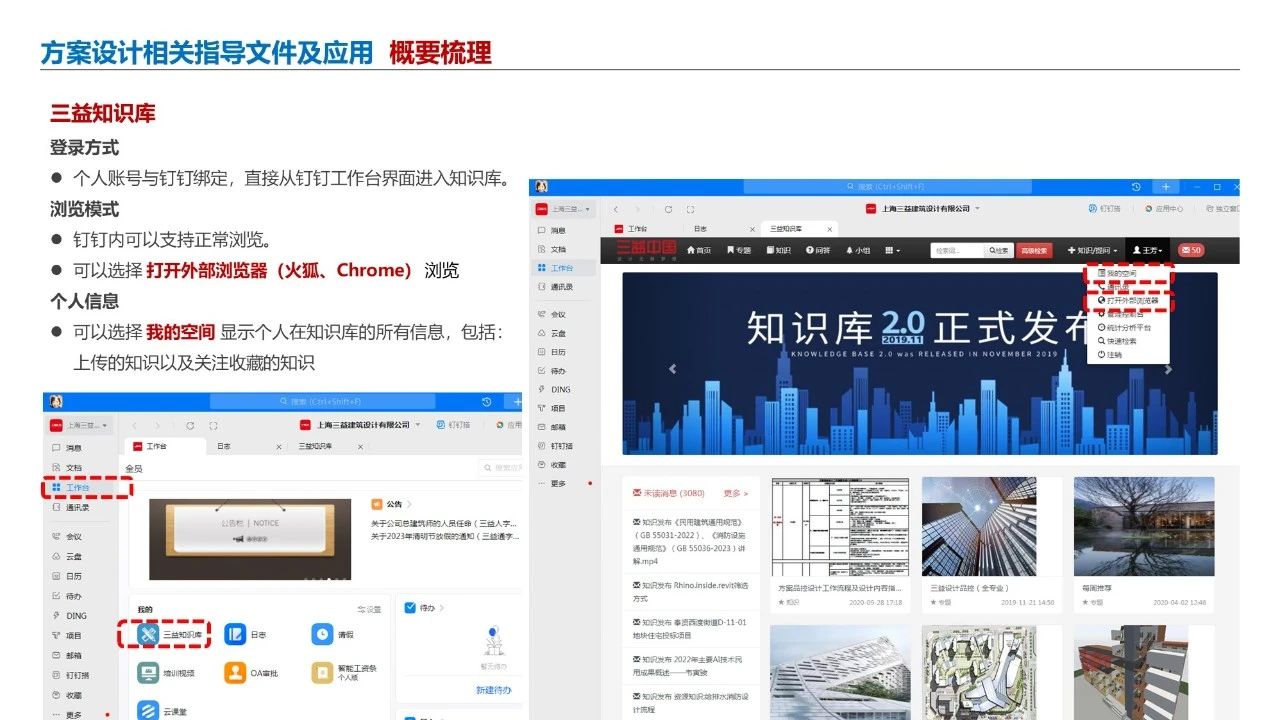Go to next banner slide arrow

(1168, 369)
